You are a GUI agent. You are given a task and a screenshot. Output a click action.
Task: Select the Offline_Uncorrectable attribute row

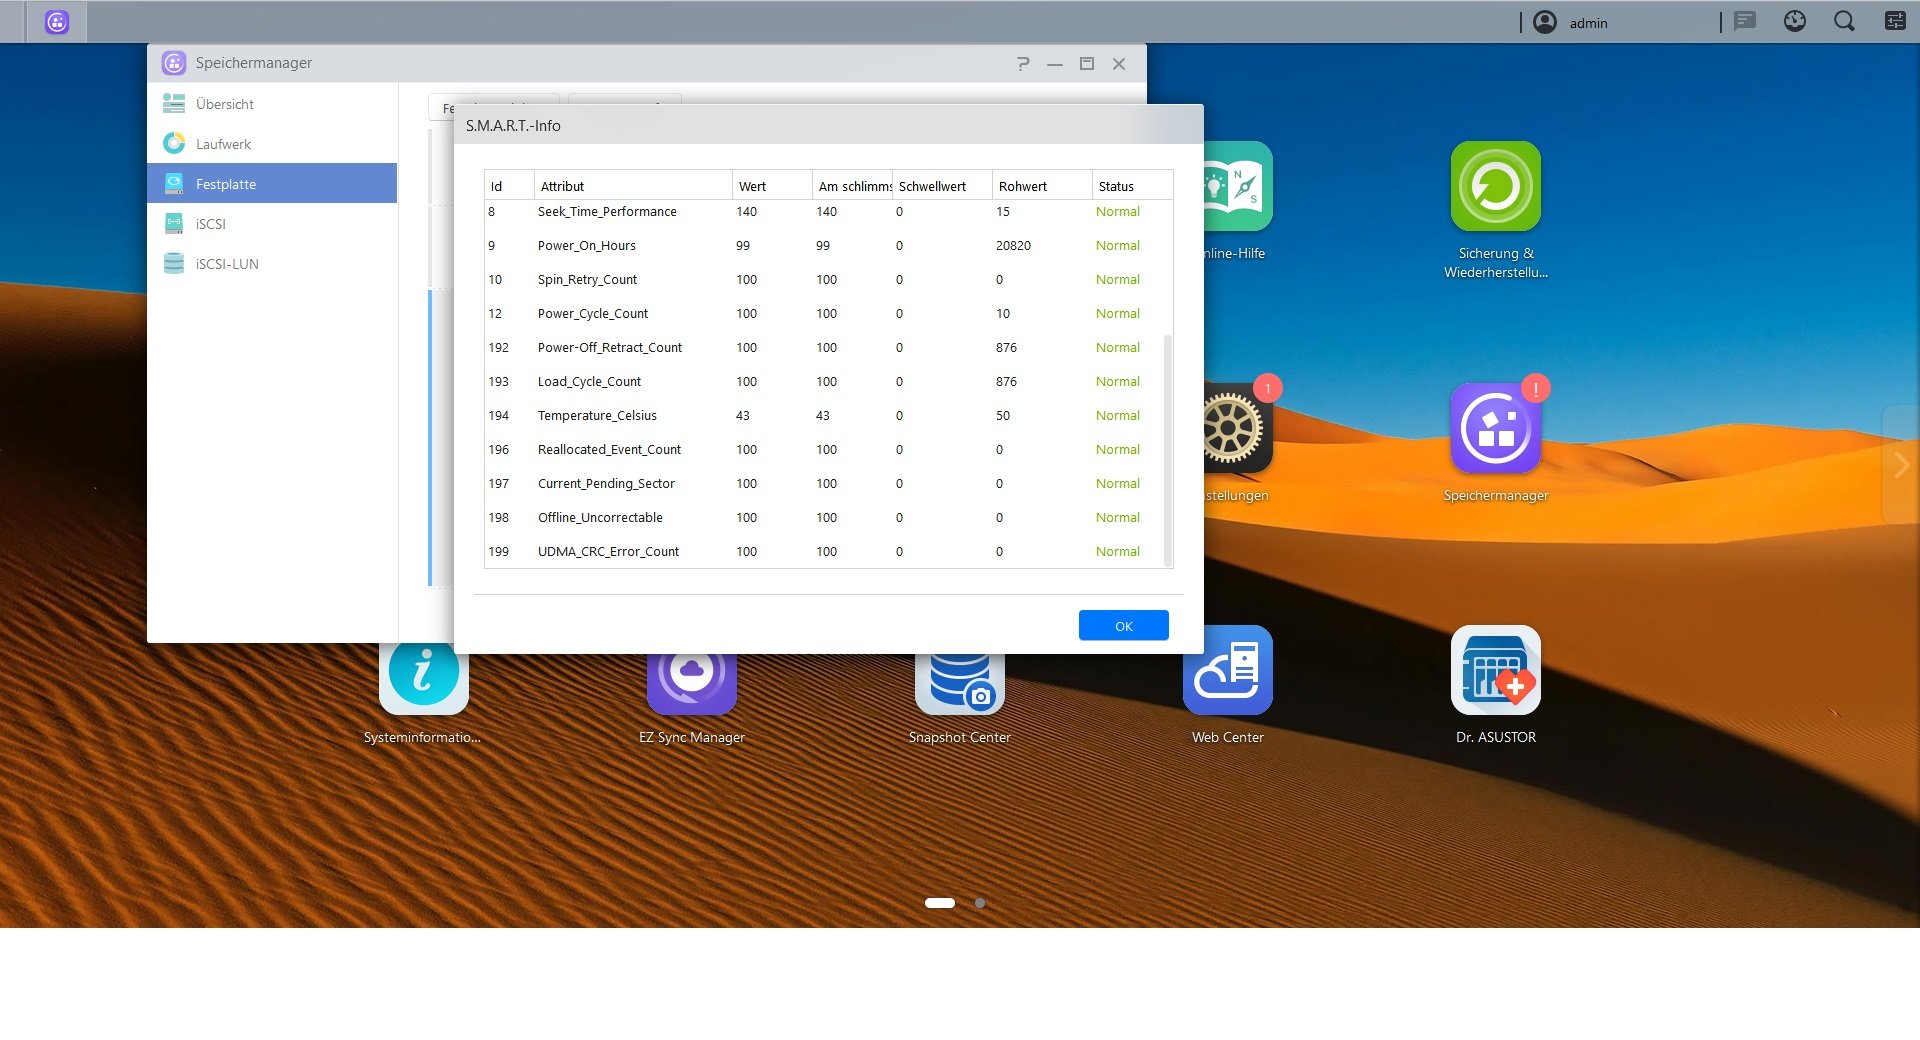click(824, 518)
